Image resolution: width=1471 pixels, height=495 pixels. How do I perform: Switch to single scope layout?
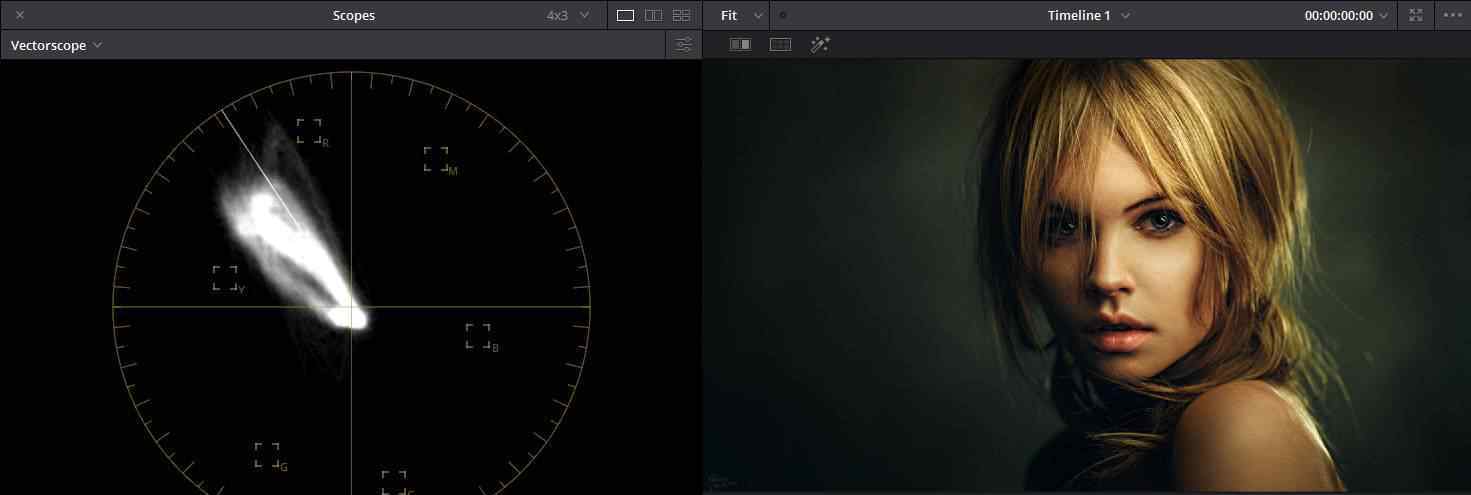click(x=625, y=15)
